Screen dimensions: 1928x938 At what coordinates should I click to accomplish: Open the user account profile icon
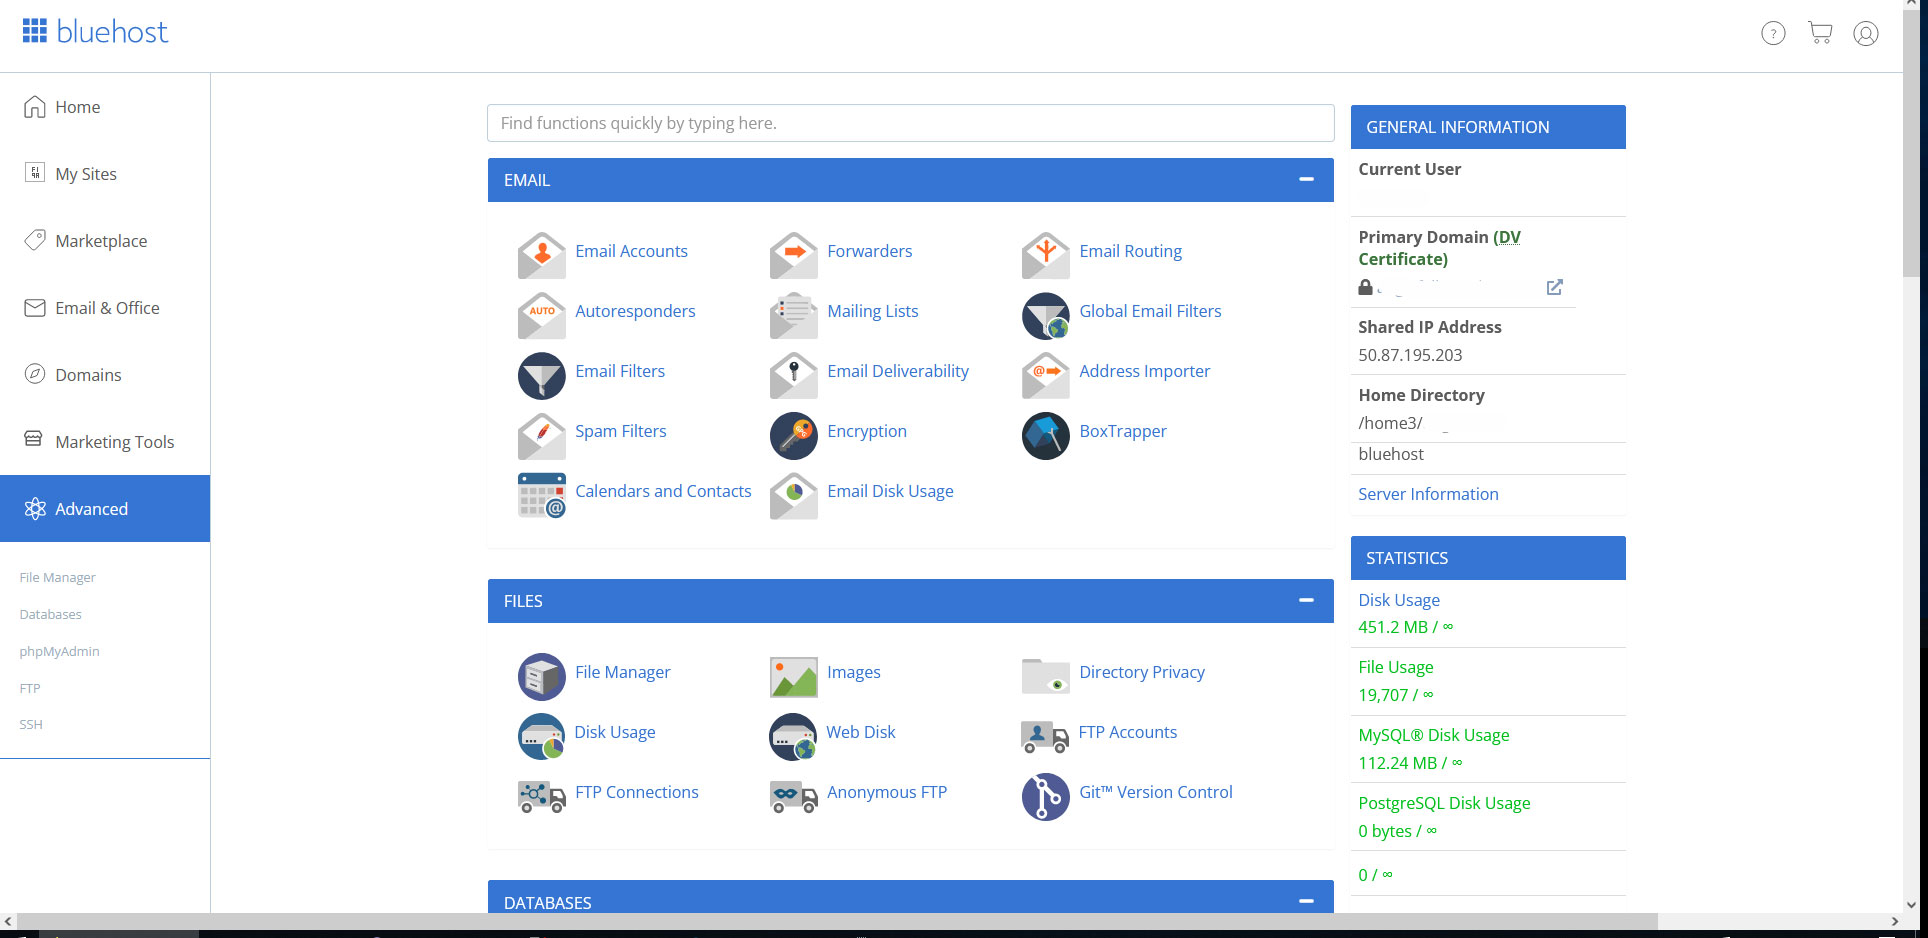[1866, 33]
